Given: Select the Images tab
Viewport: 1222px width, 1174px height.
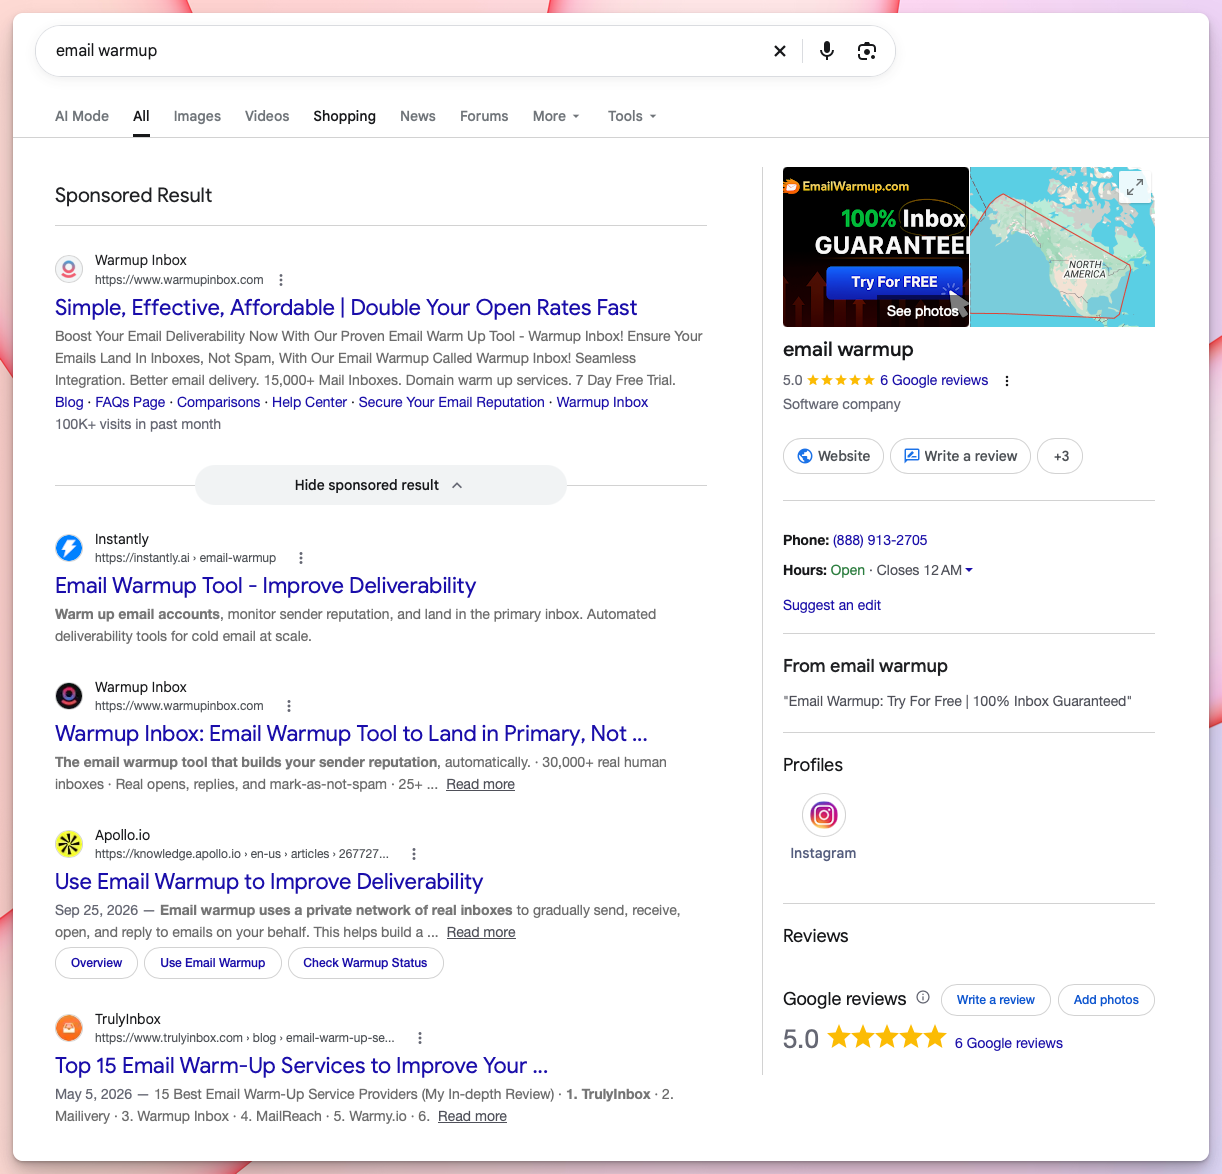Looking at the screenshot, I should point(197,116).
